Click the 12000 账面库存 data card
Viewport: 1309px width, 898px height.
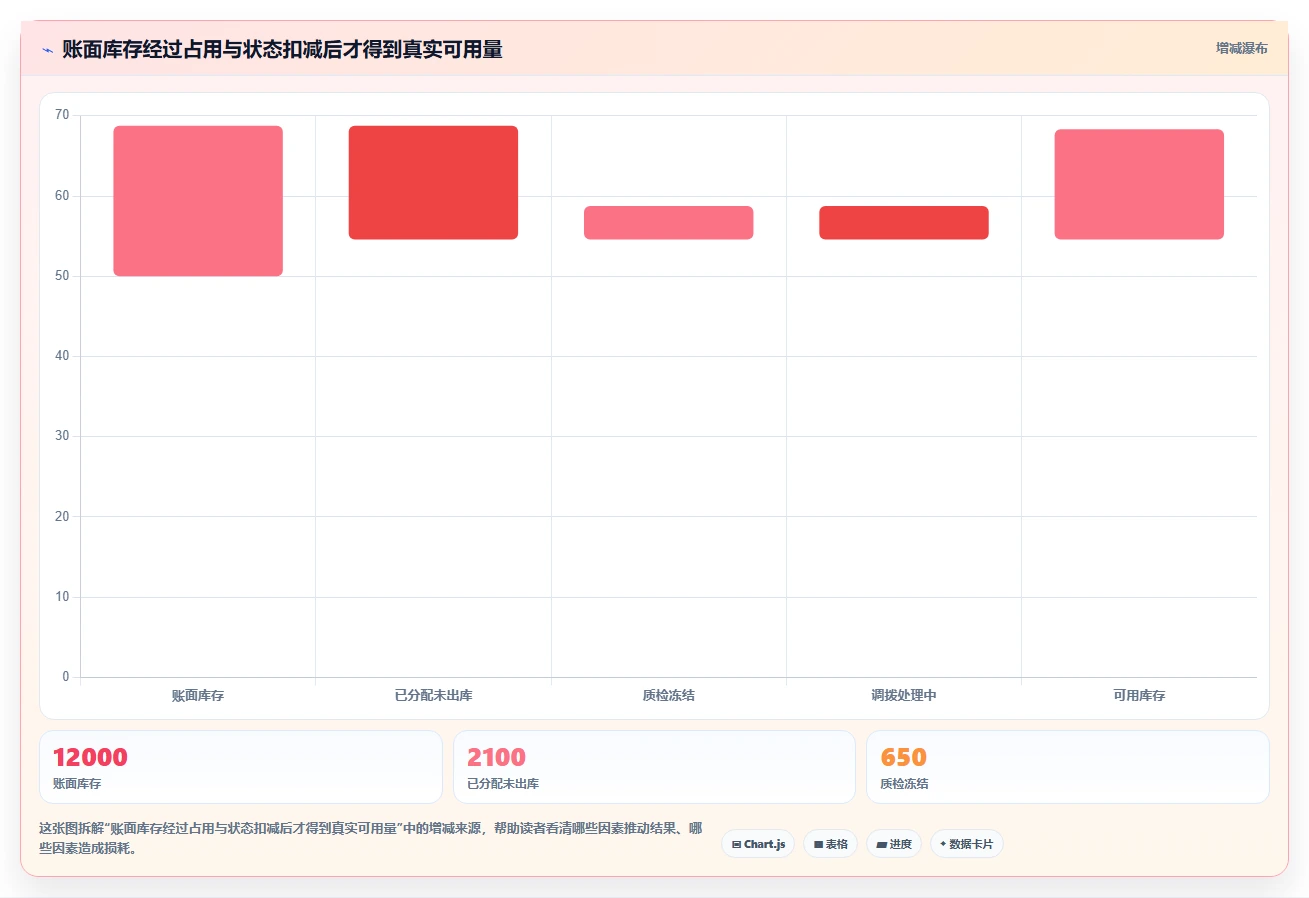point(241,767)
